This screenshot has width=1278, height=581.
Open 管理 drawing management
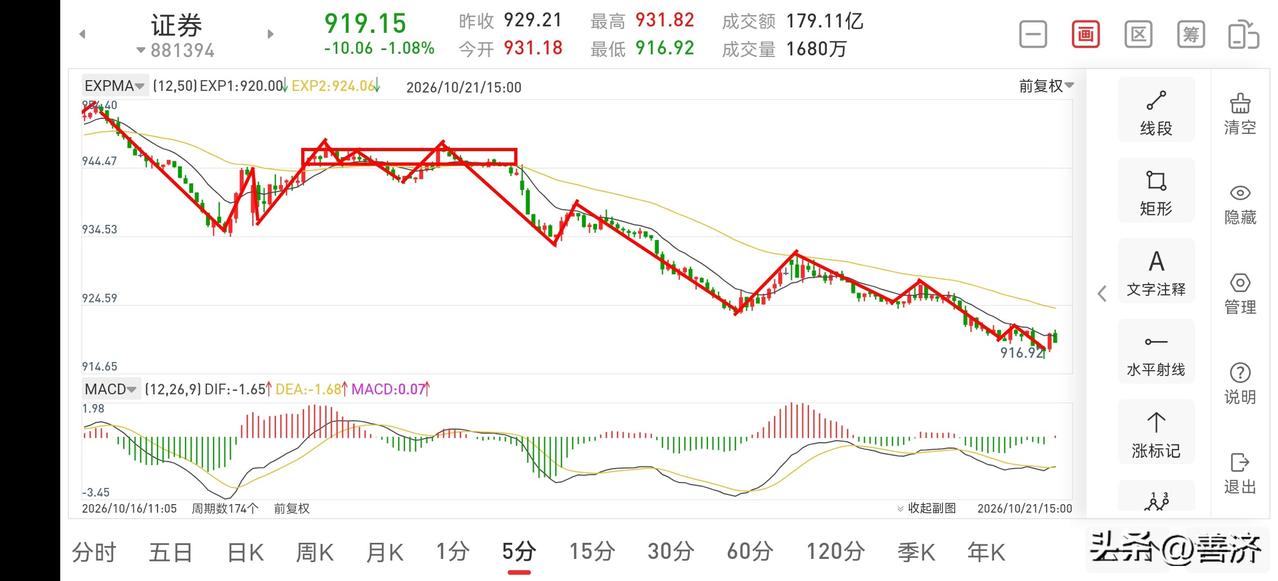coord(1240,294)
